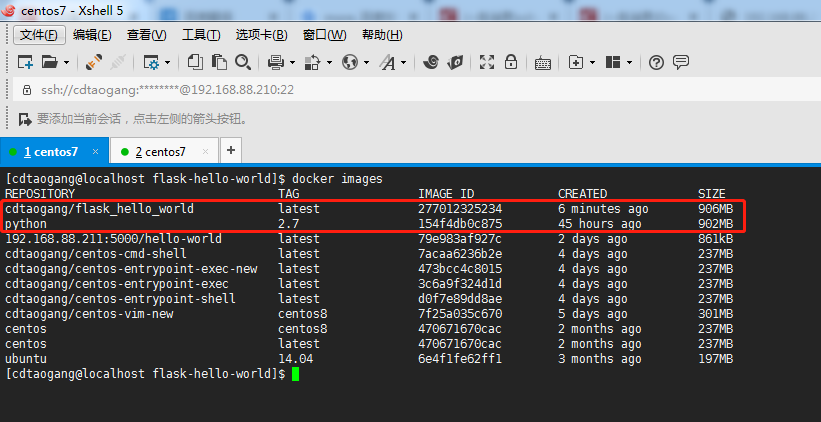Switch to the 1 centos7 tab
821x422 pixels.
click(x=51, y=152)
